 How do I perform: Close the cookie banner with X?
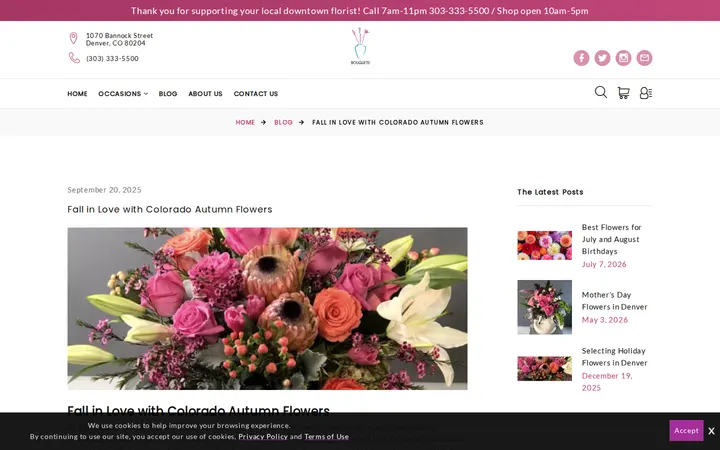[x=711, y=431]
